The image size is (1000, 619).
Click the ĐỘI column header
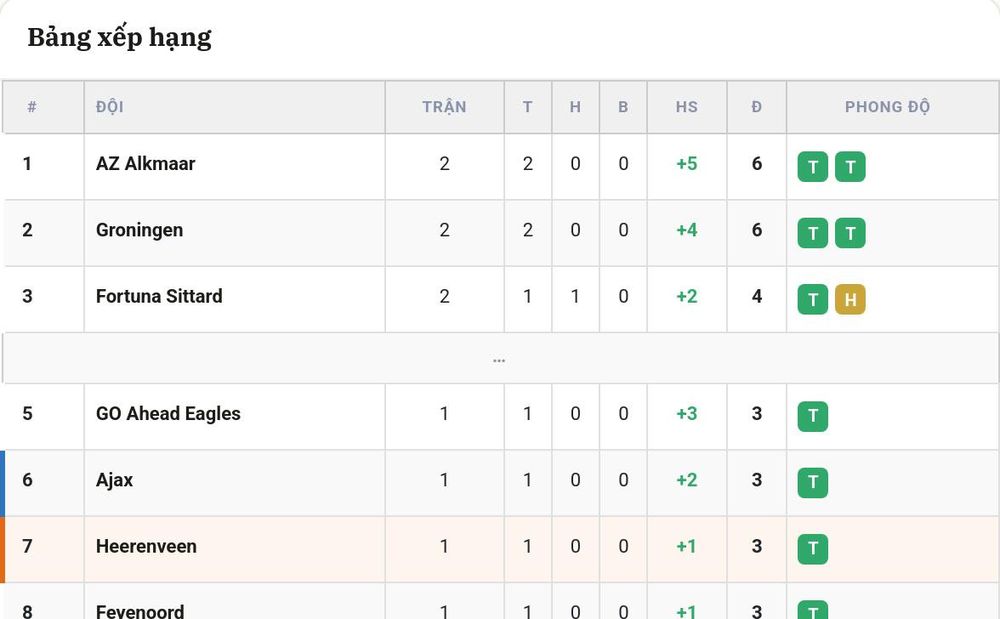[x=110, y=107]
